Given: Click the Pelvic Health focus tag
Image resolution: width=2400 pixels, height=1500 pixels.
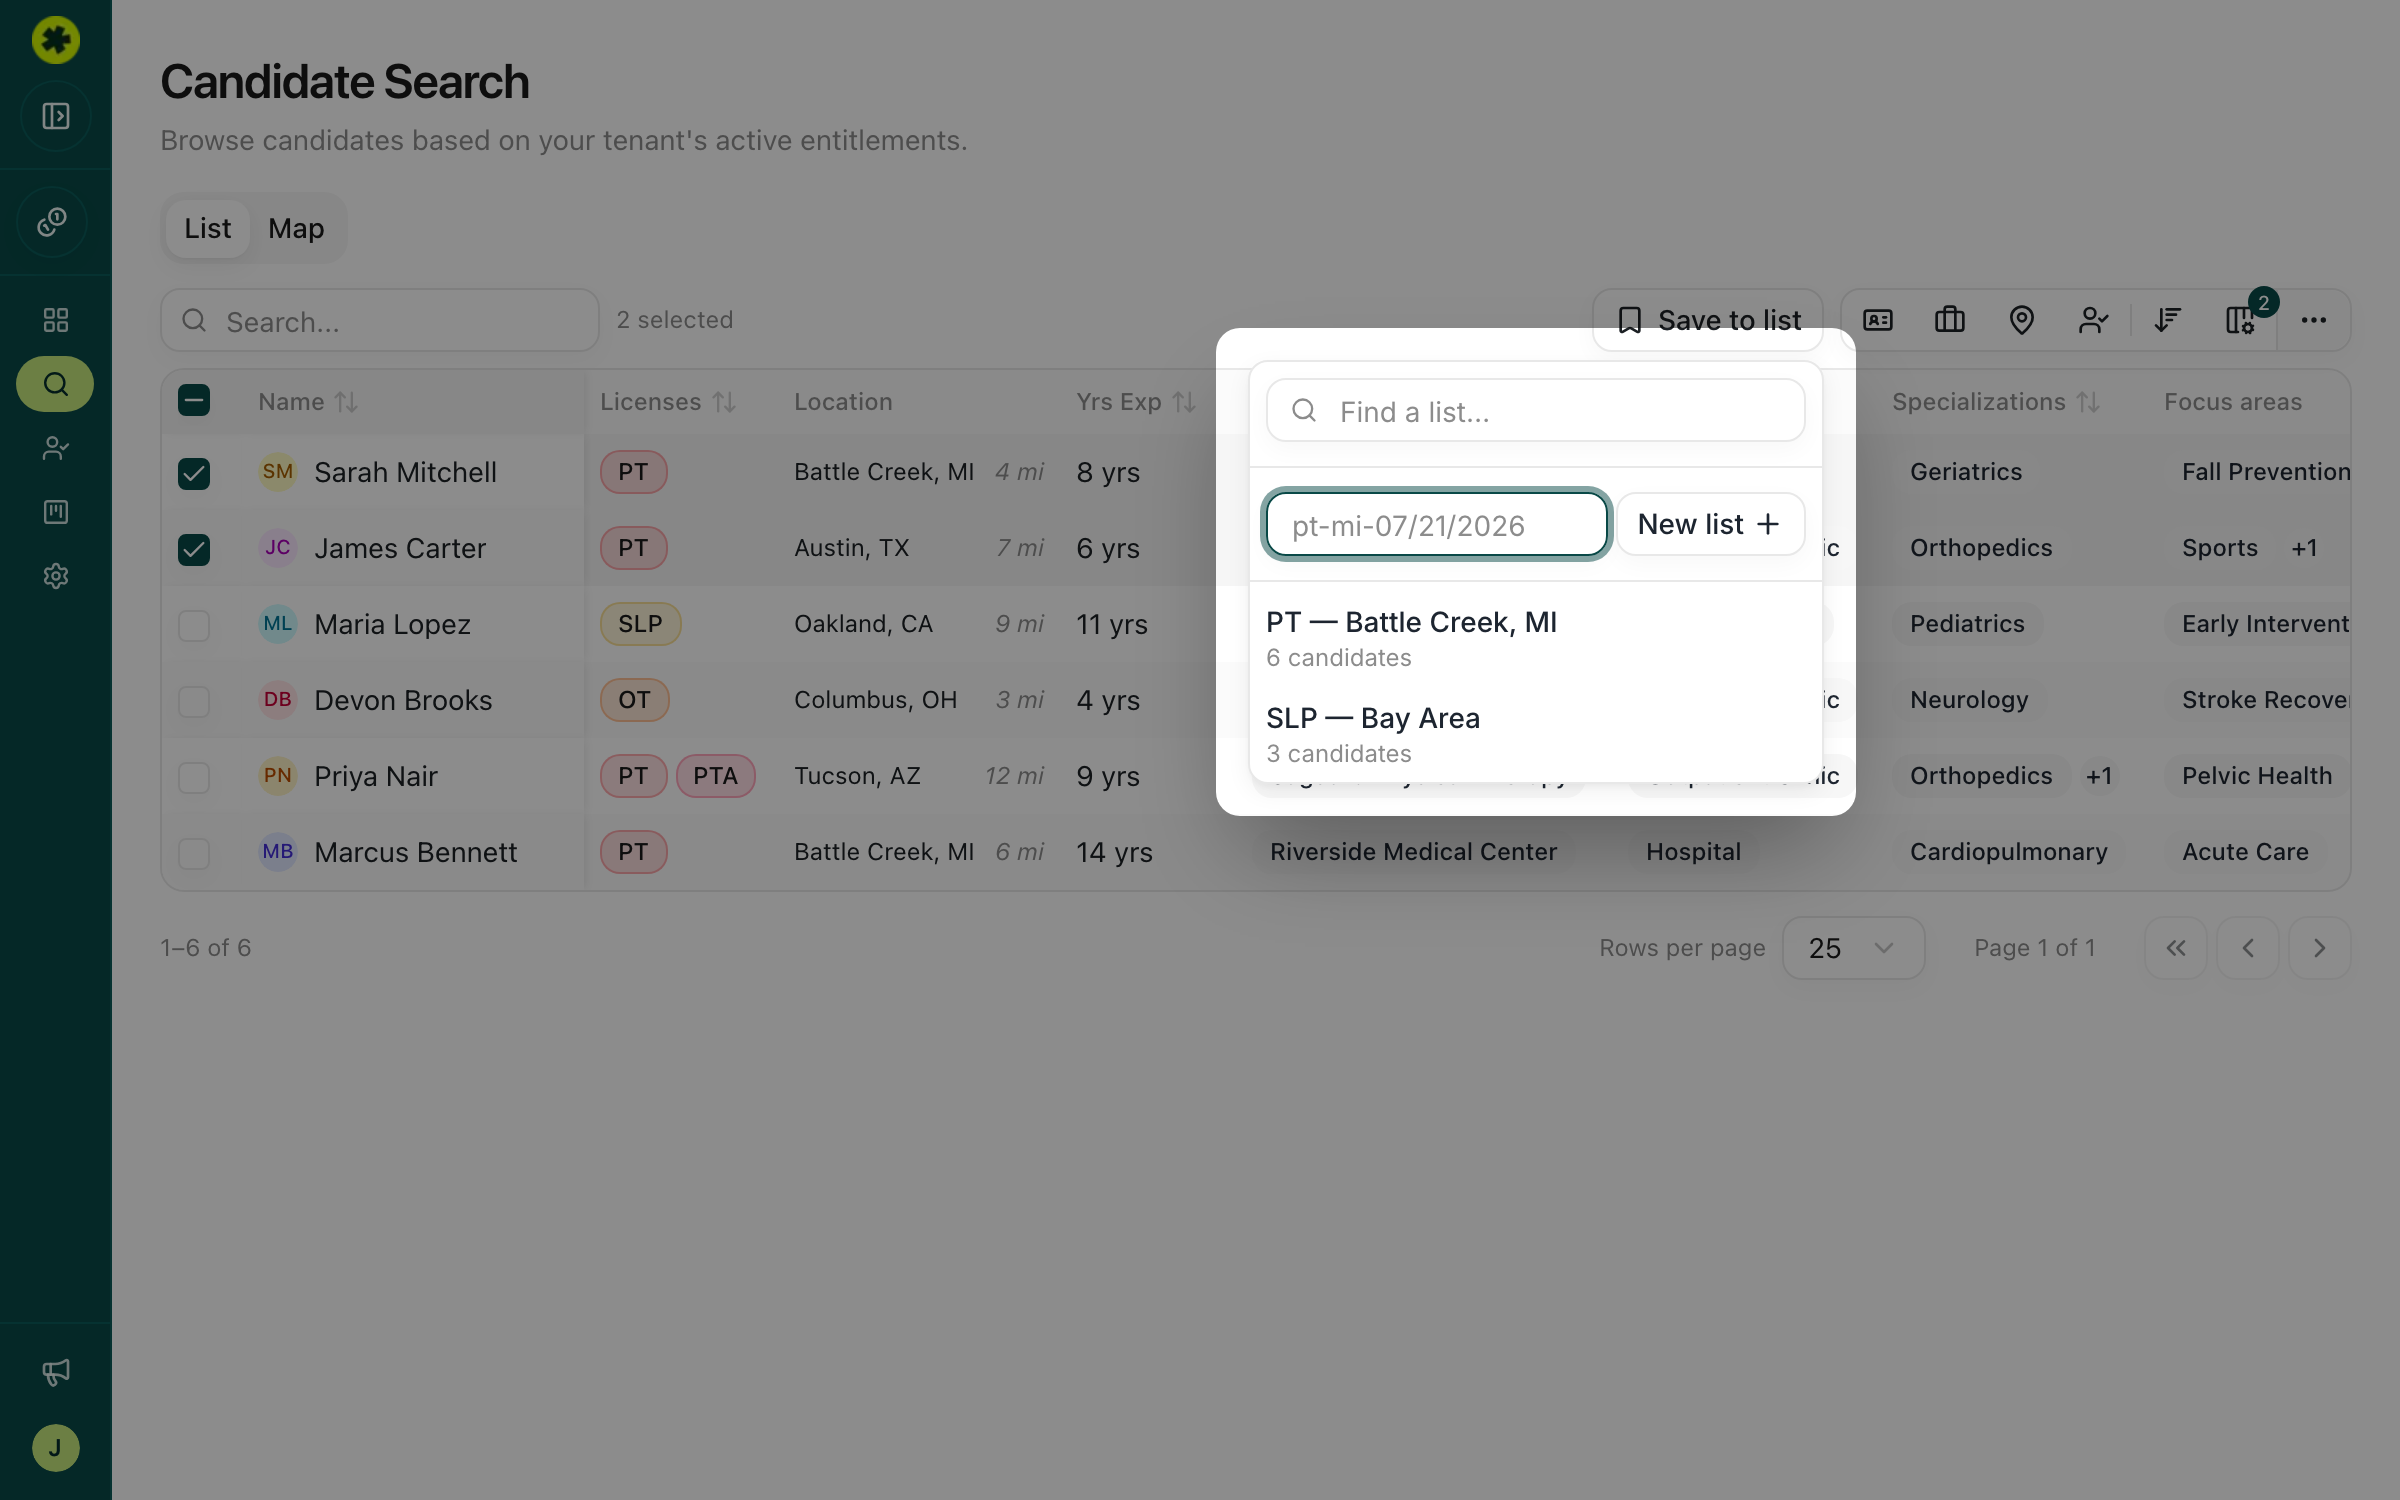Looking at the screenshot, I should click(2256, 776).
